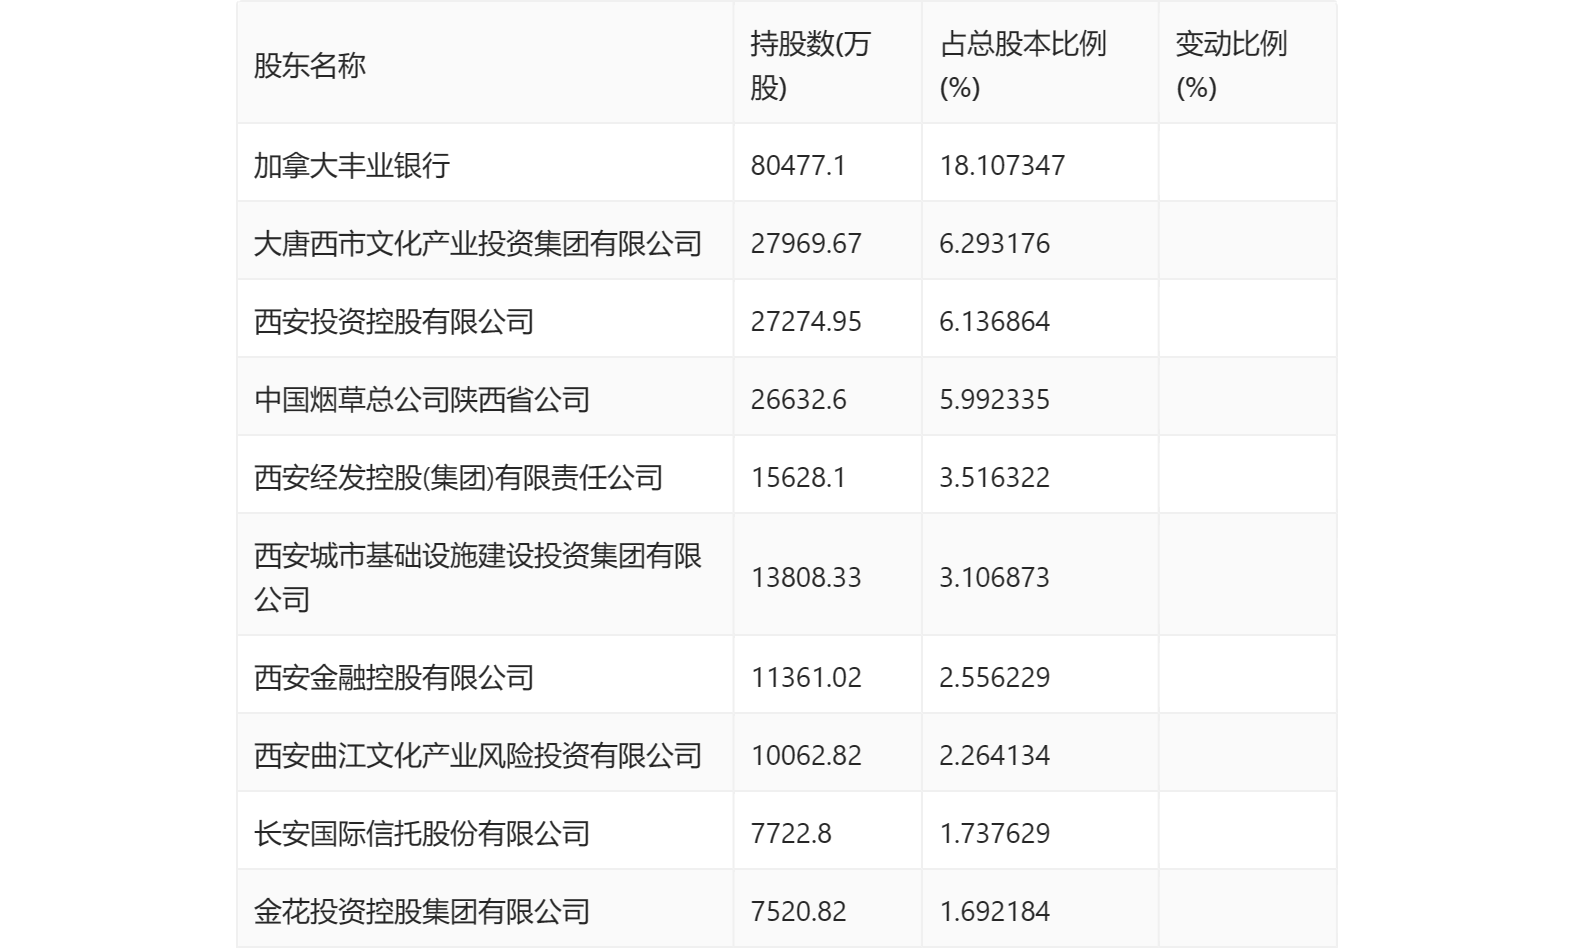This screenshot has width=1574, height=948.
Task: Select shareholder 金花投资控股集团有限公司
Action: point(422,911)
